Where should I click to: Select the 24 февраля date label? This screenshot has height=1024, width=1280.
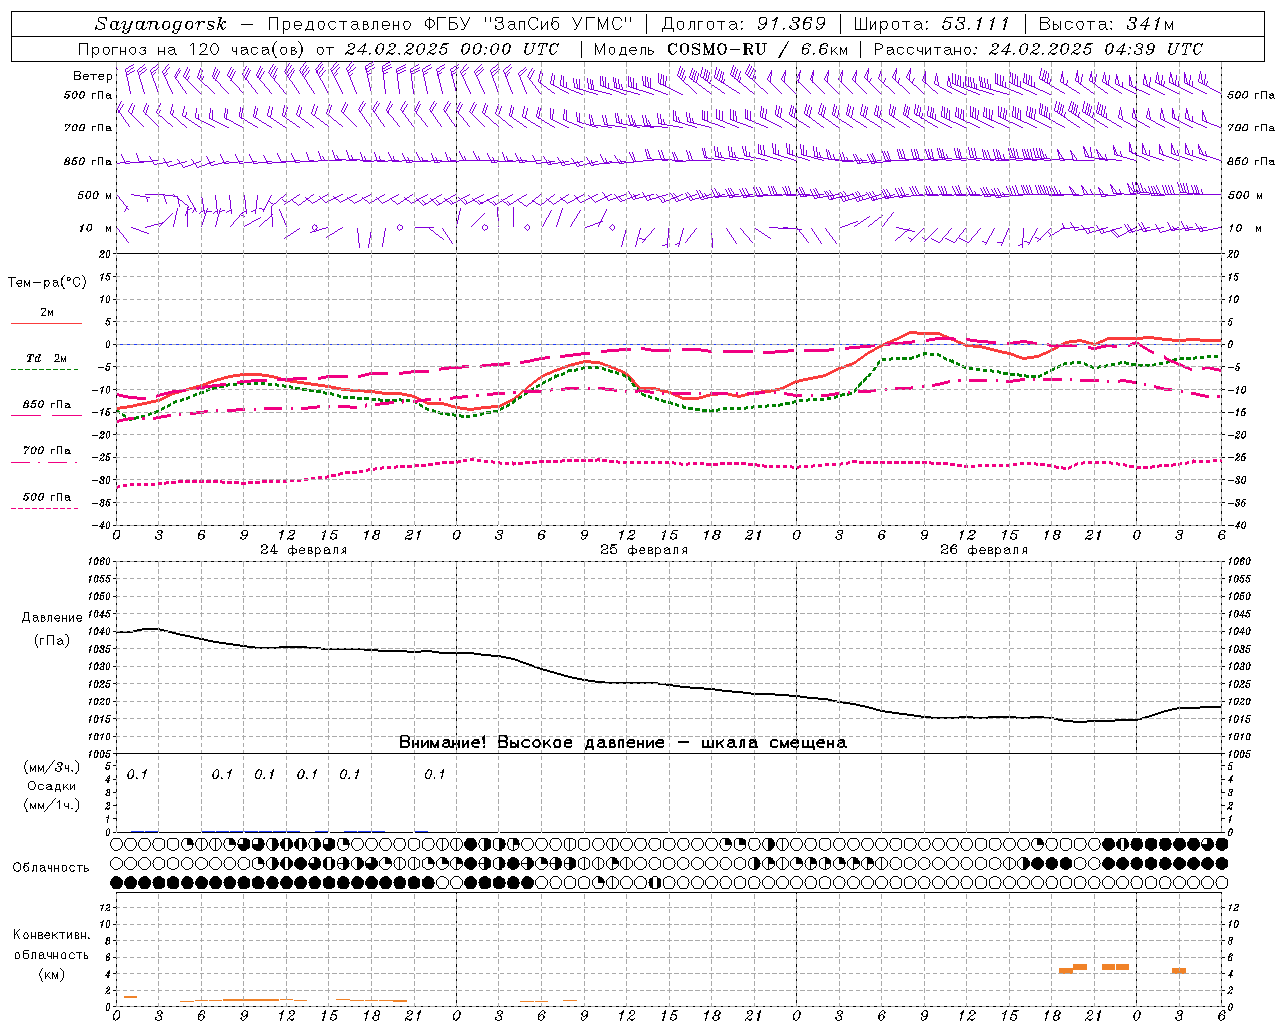pyautogui.click(x=303, y=550)
